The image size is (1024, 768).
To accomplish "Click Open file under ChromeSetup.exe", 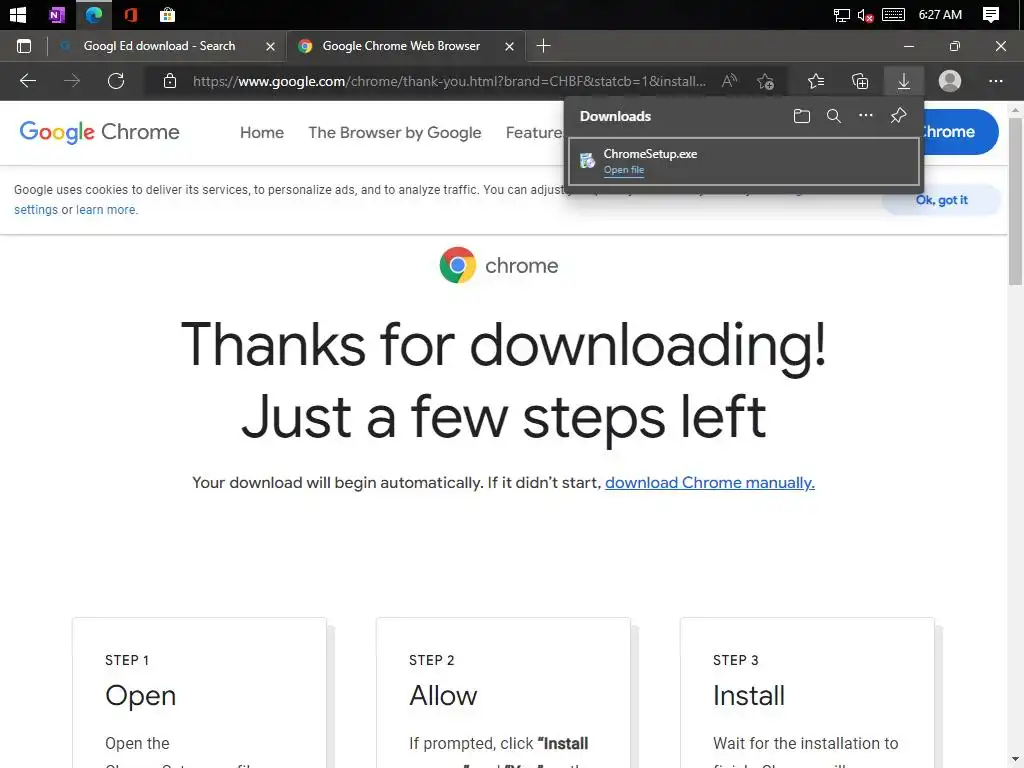I will click(x=624, y=170).
